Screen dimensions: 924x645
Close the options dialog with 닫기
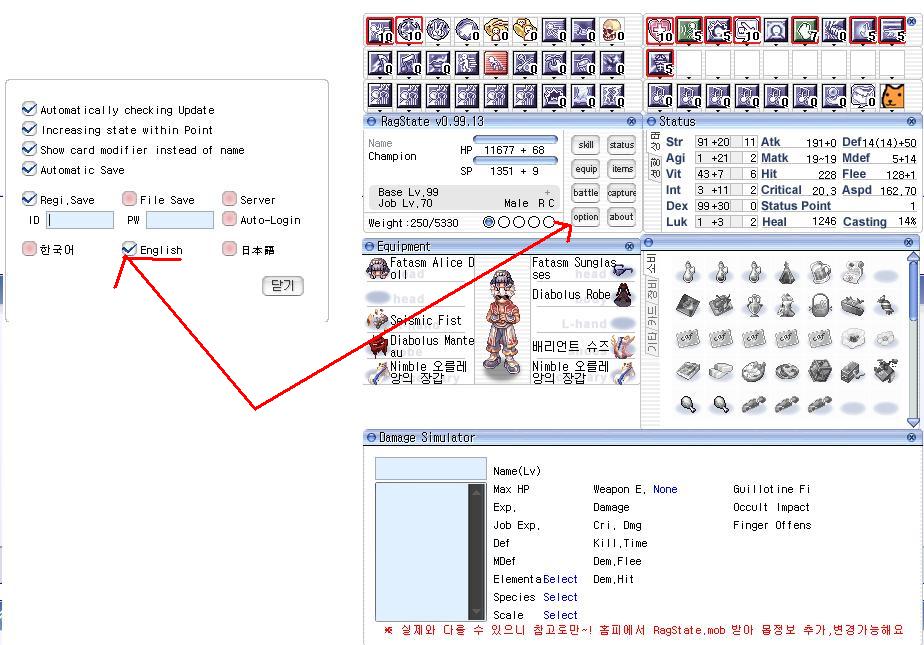pos(282,286)
